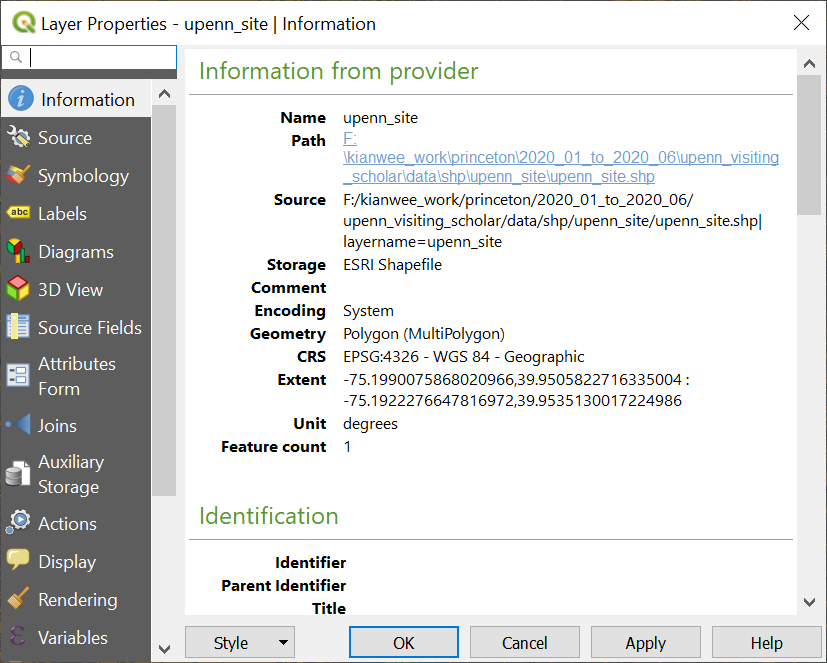Click the Diagrams chart icon
The width and height of the screenshot is (827, 663).
18,252
